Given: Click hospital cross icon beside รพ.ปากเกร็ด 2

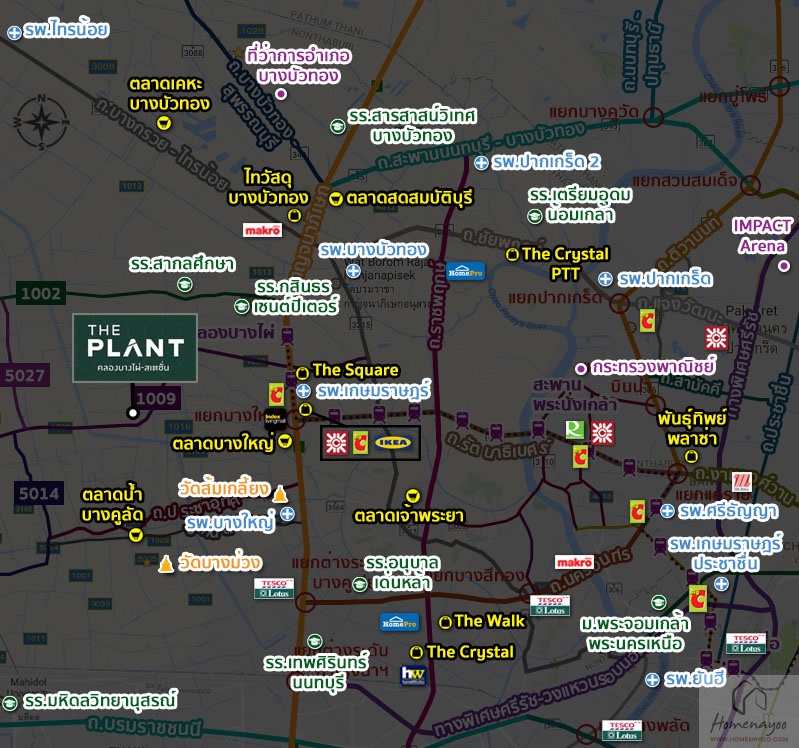Looking at the screenshot, I should tap(481, 163).
